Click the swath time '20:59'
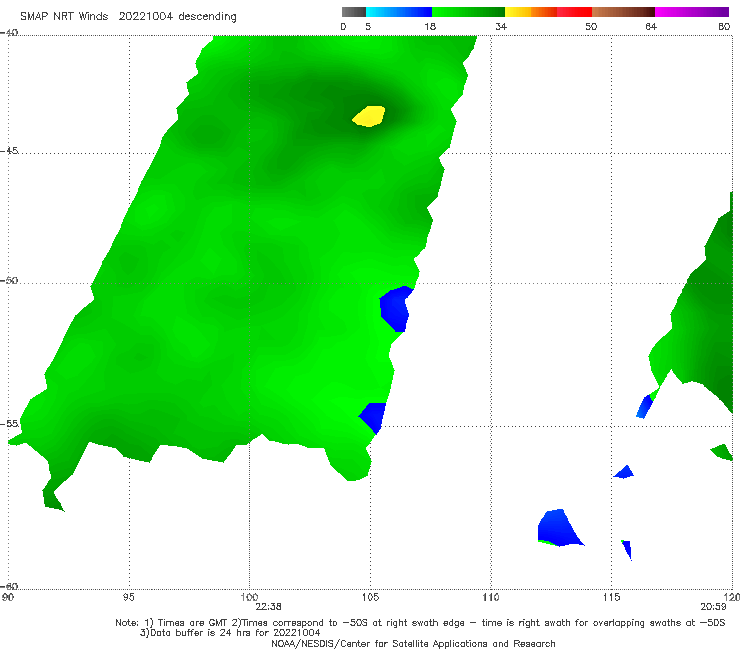 pos(713,607)
